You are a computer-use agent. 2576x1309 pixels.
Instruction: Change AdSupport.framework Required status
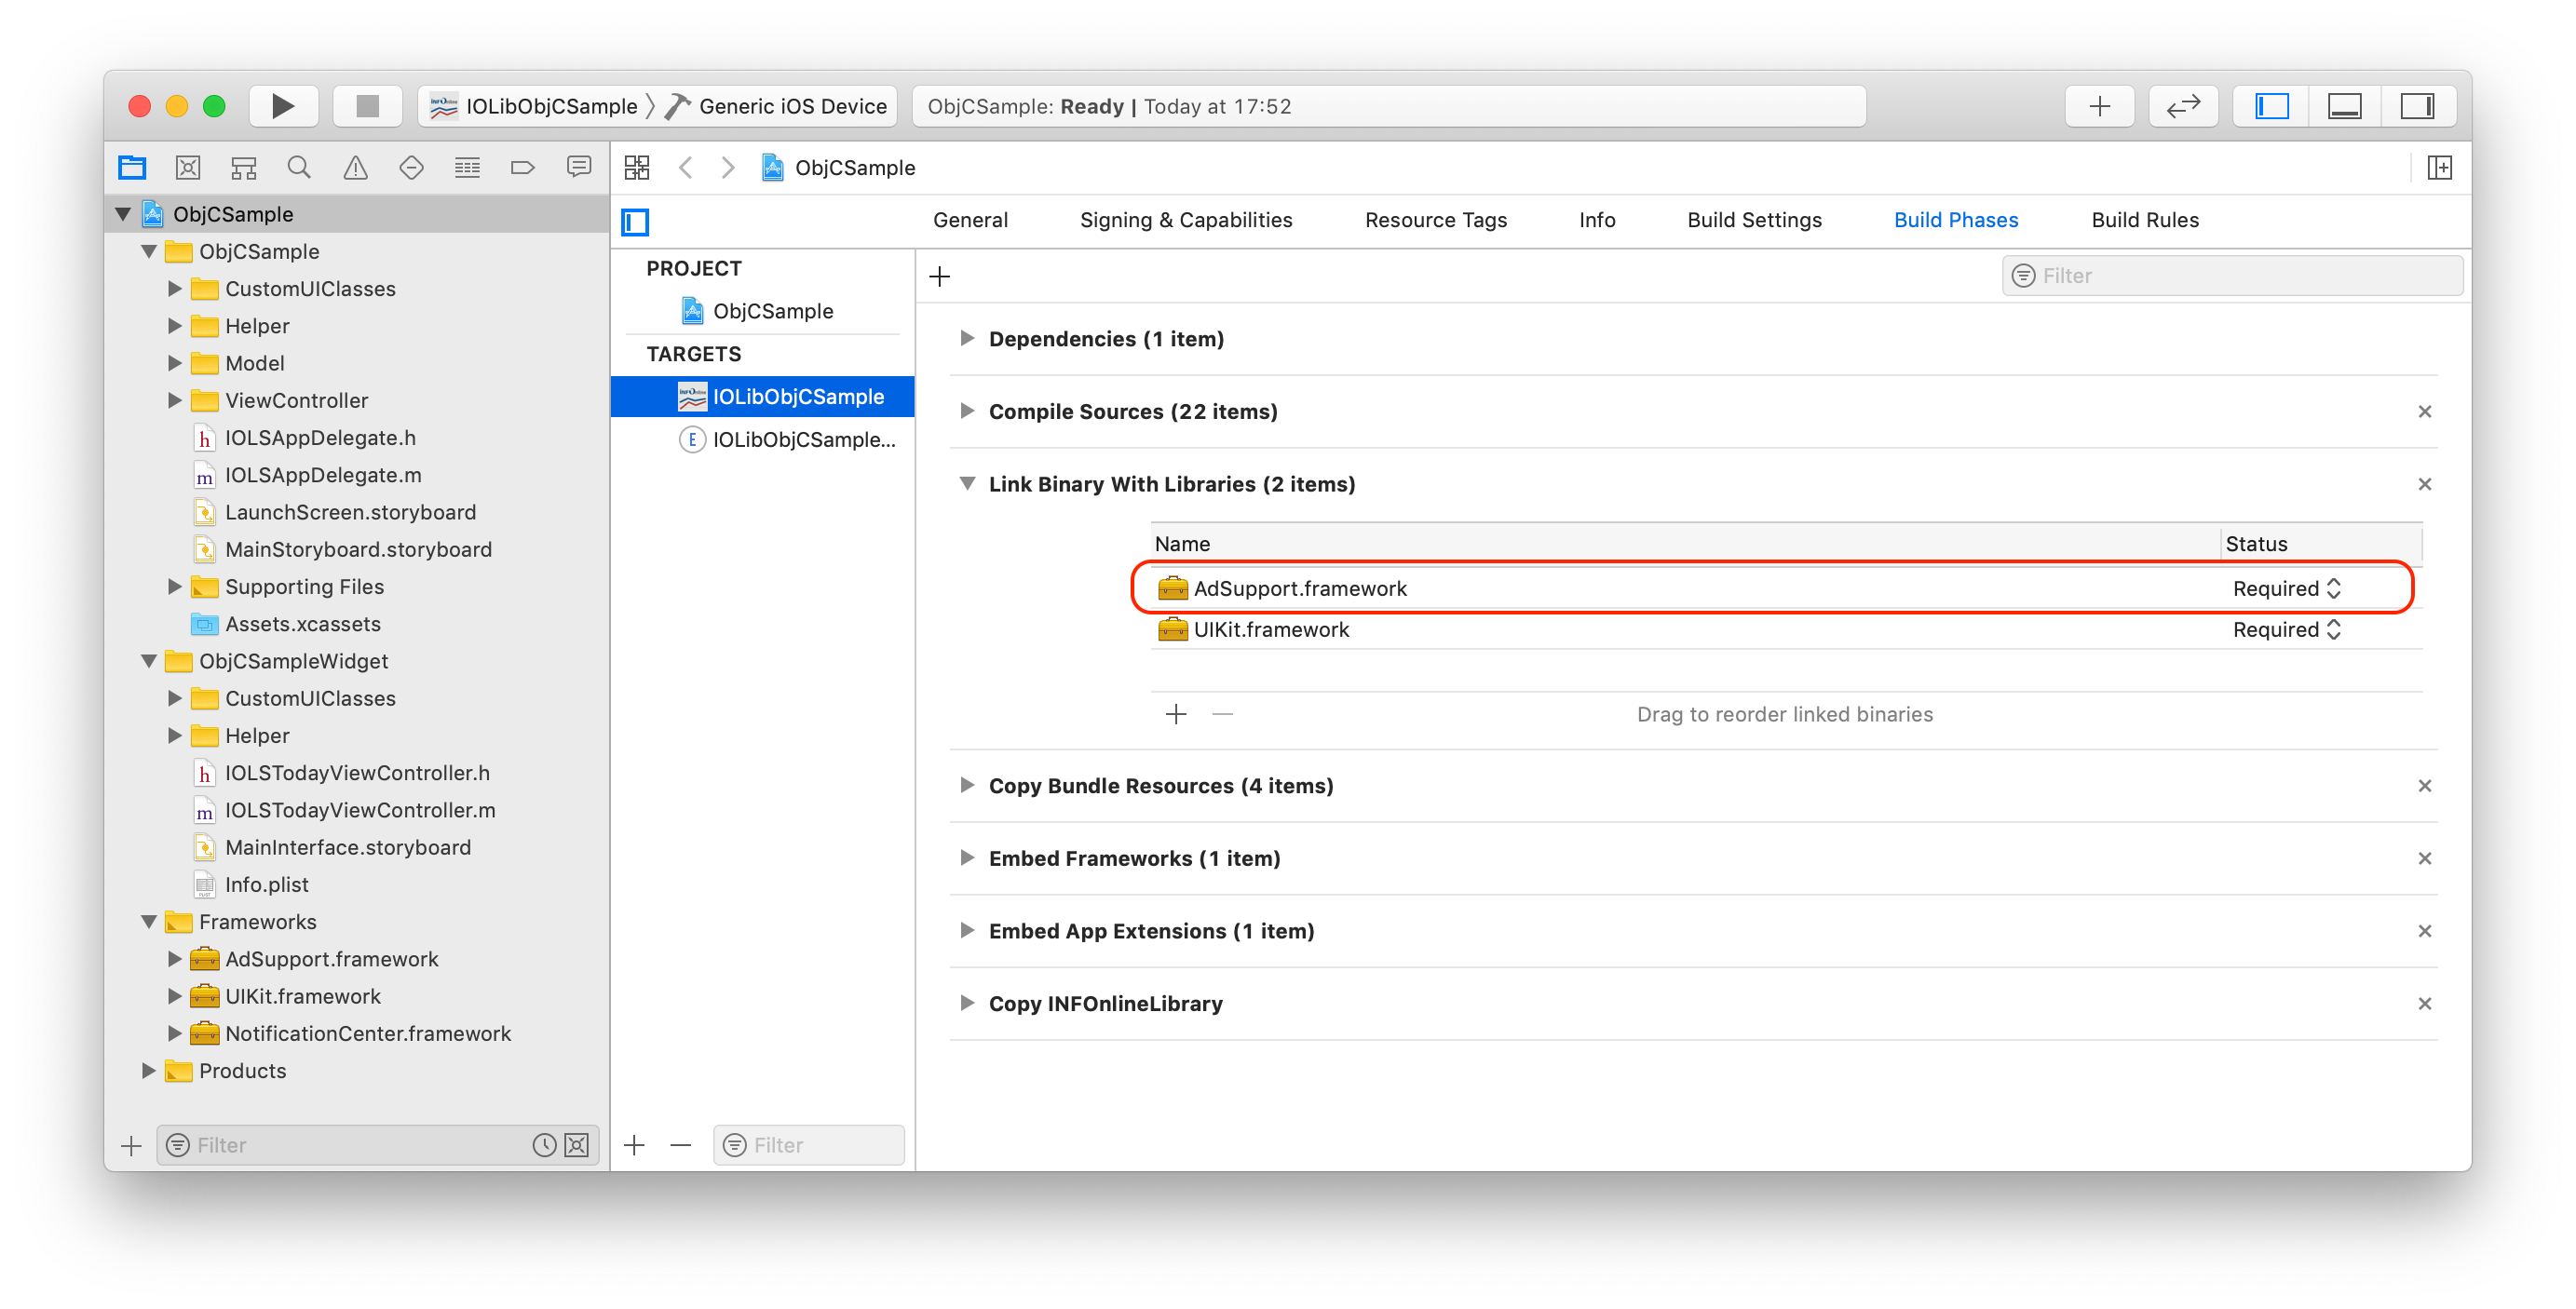click(x=2287, y=589)
